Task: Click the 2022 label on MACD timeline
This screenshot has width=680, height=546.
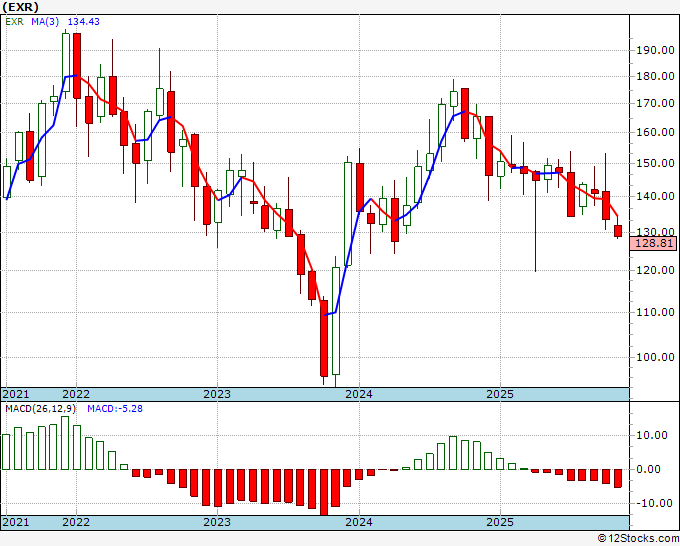Action: [x=76, y=522]
